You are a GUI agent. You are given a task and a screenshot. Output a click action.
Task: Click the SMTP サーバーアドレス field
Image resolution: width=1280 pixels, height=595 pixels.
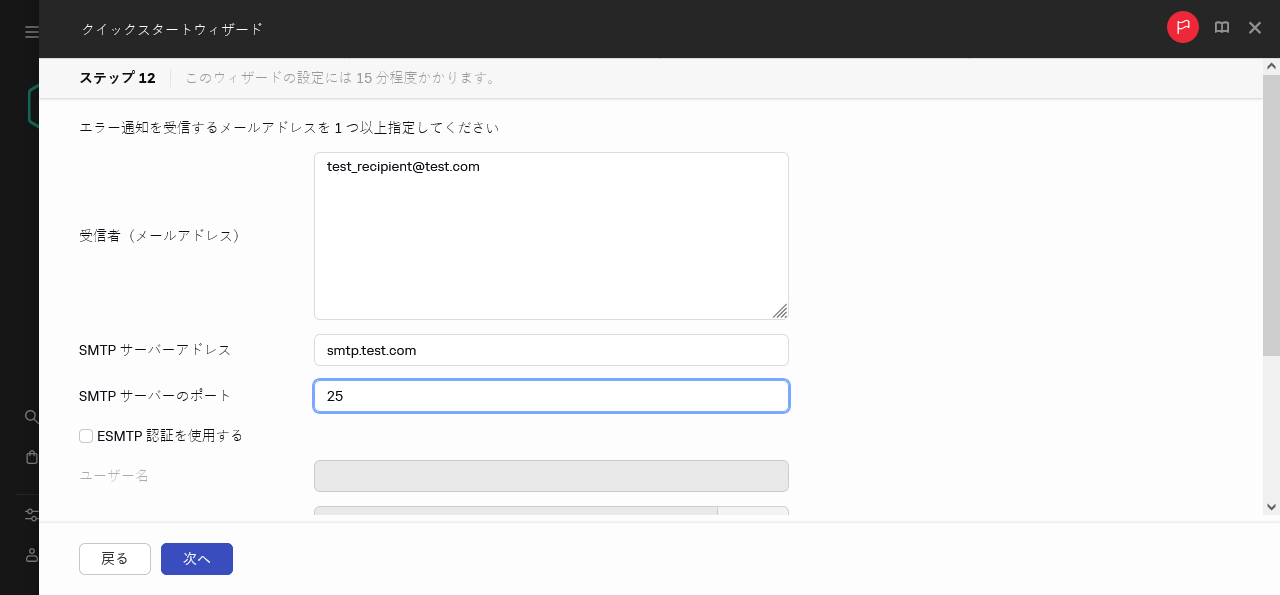(x=551, y=350)
